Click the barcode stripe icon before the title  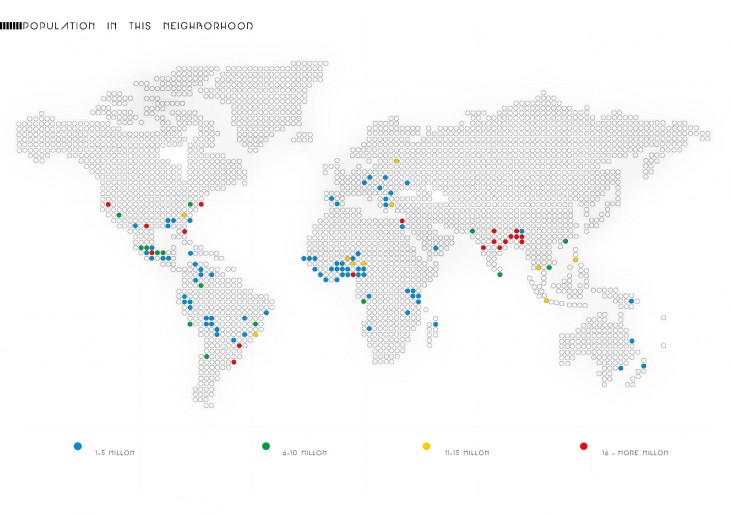click(10, 25)
